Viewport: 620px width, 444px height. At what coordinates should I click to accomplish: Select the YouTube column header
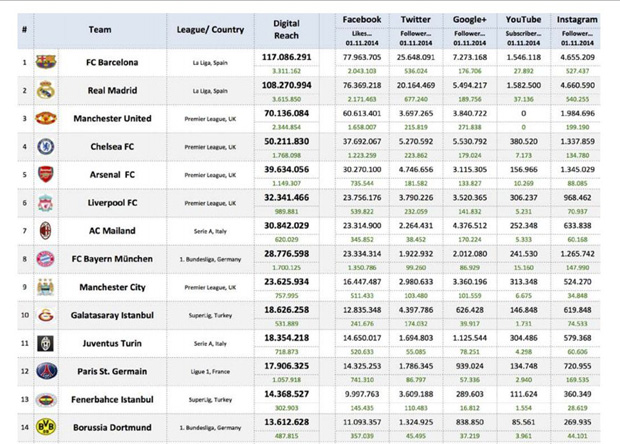[x=524, y=19]
